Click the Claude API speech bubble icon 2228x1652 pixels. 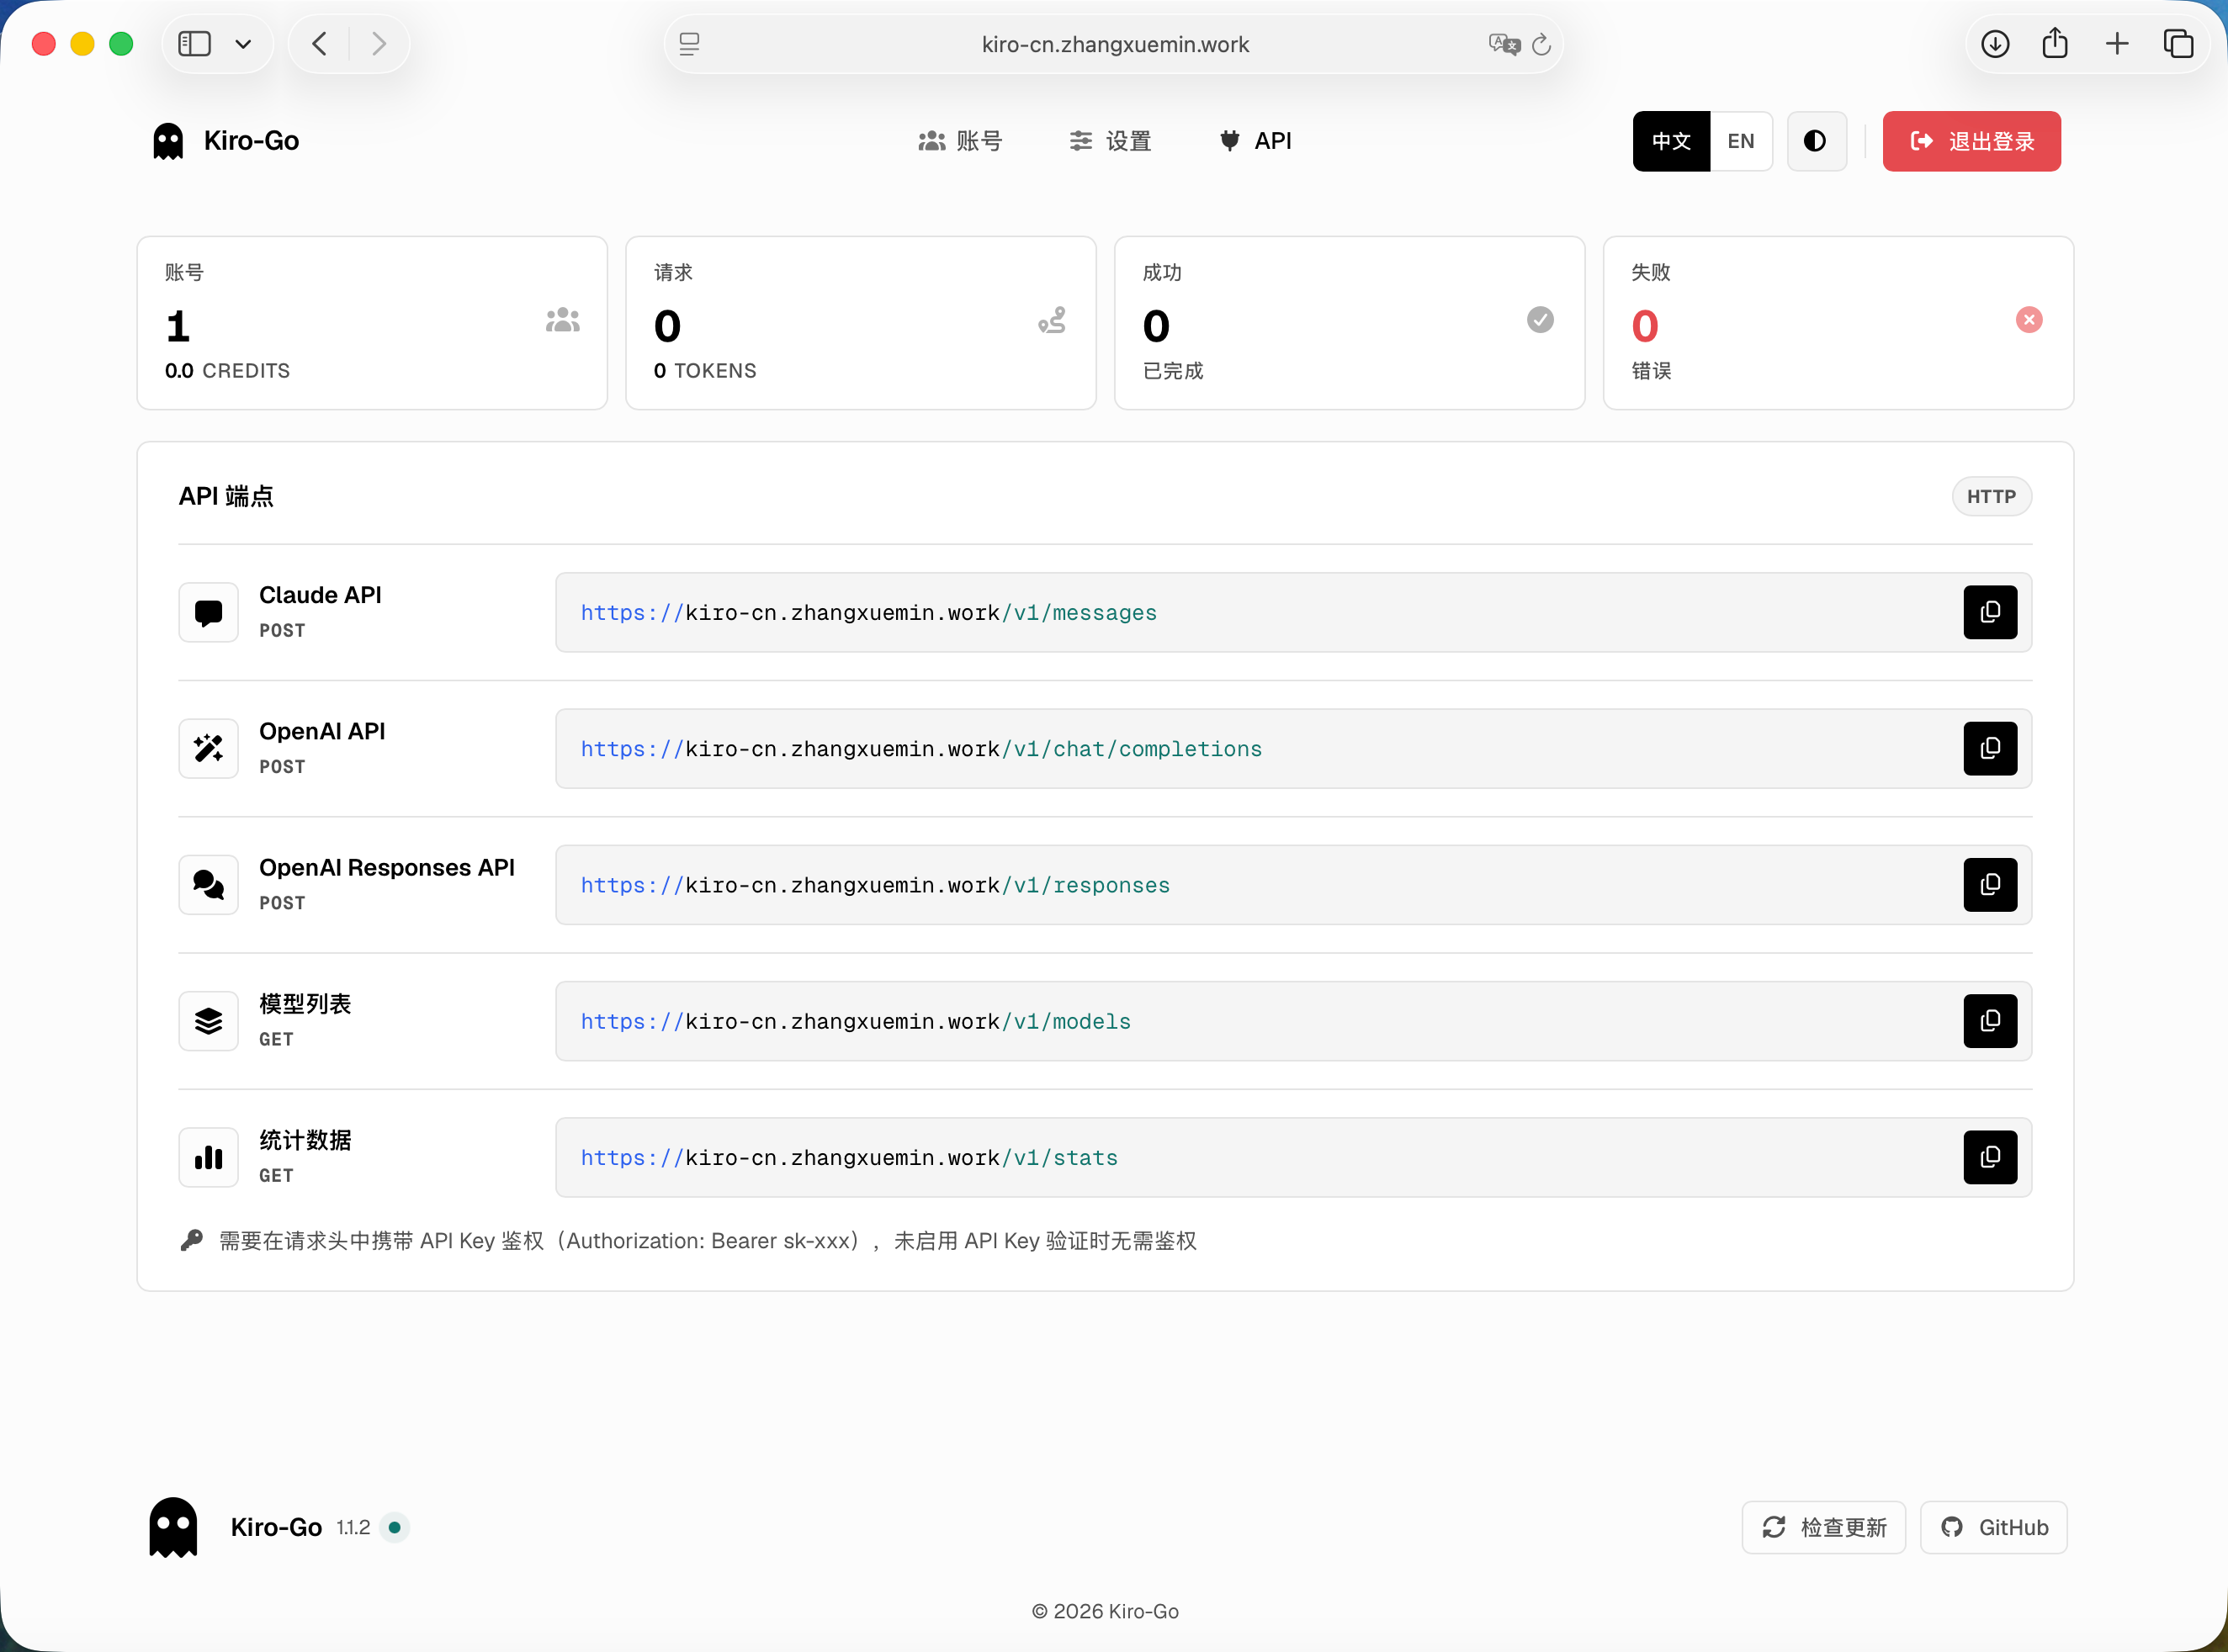(x=208, y=612)
